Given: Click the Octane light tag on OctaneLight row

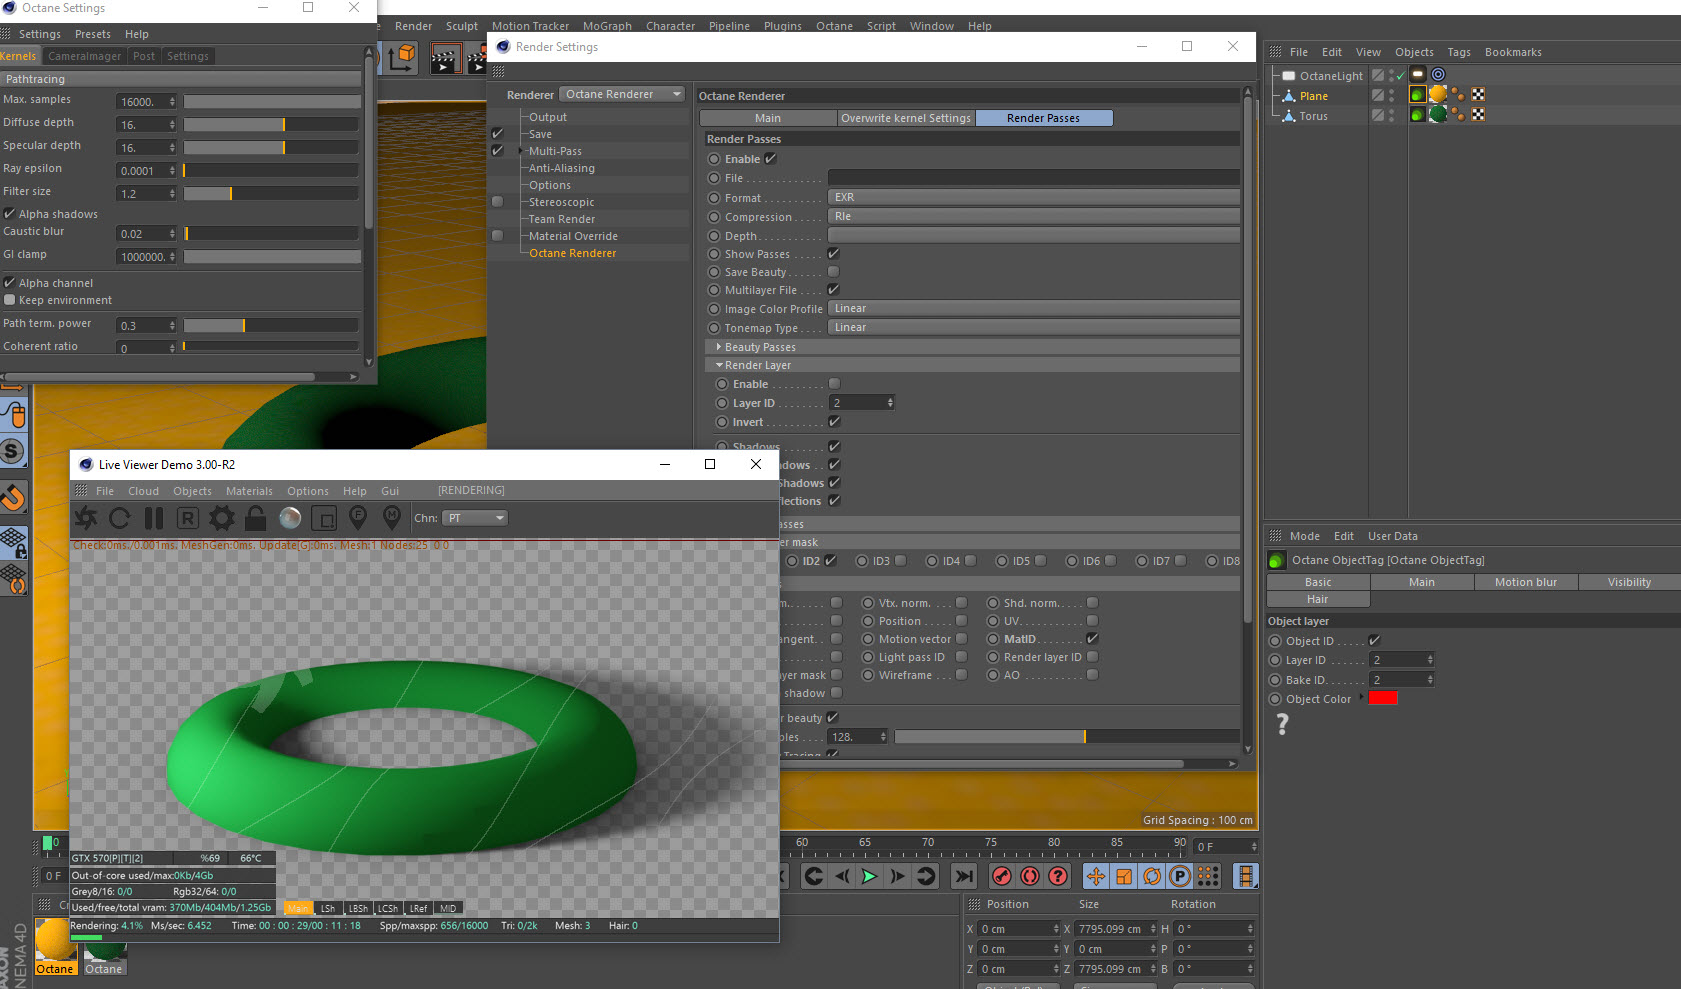Looking at the screenshot, I should point(1418,74).
